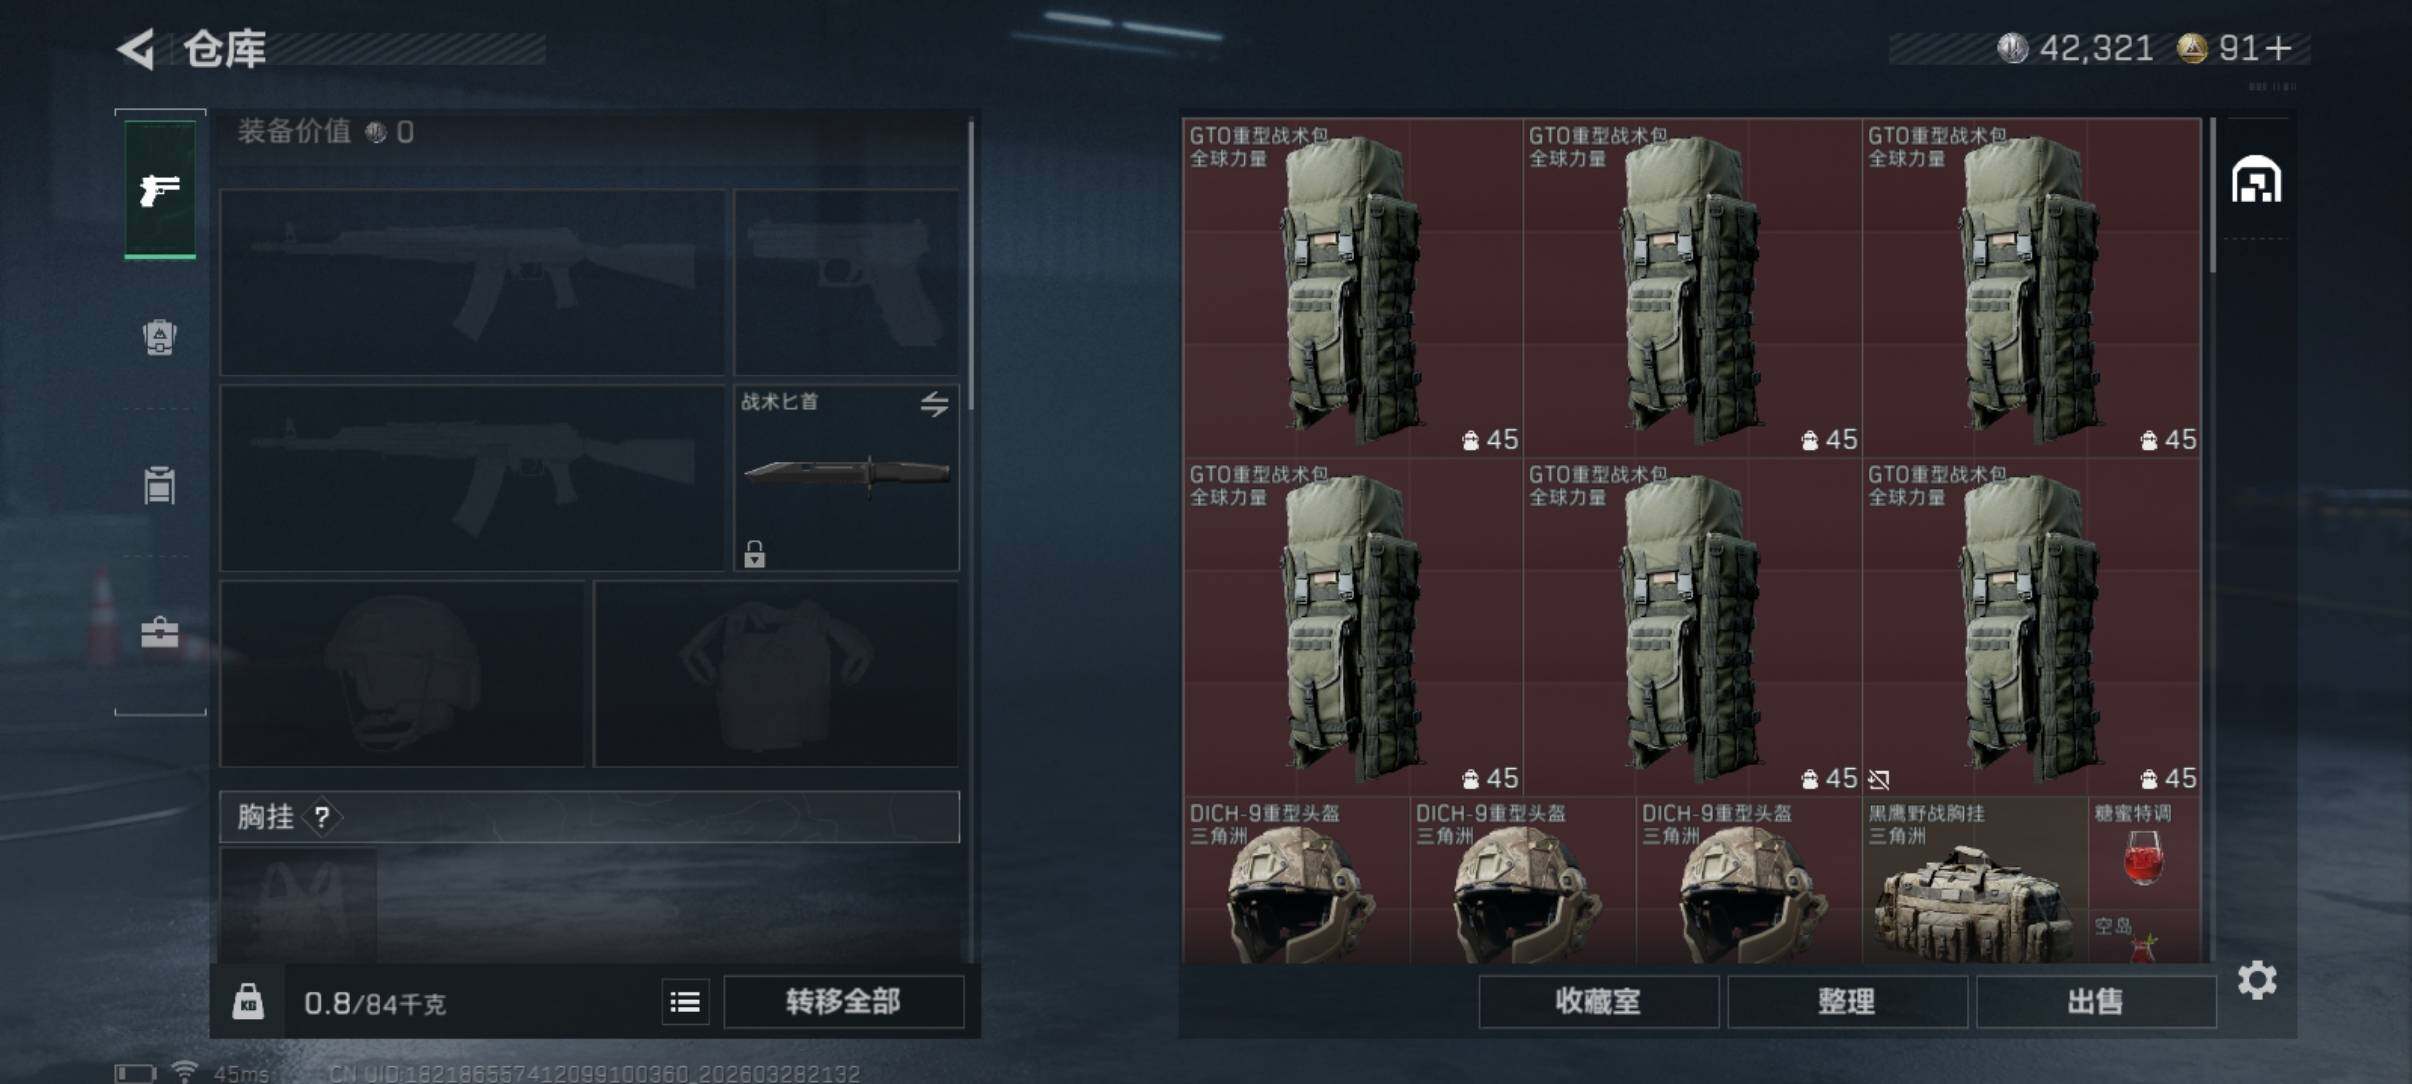Click the plus icon to add gold currency

[x=2279, y=48]
